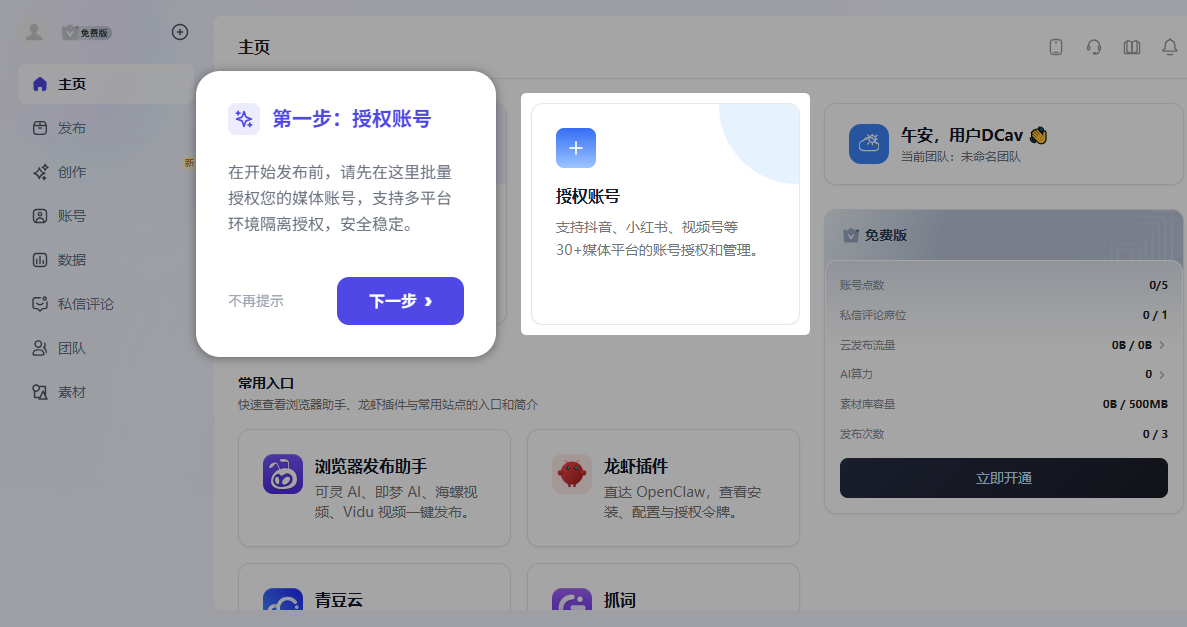
Task: Click the 立即开通 button
Action: [1004, 478]
